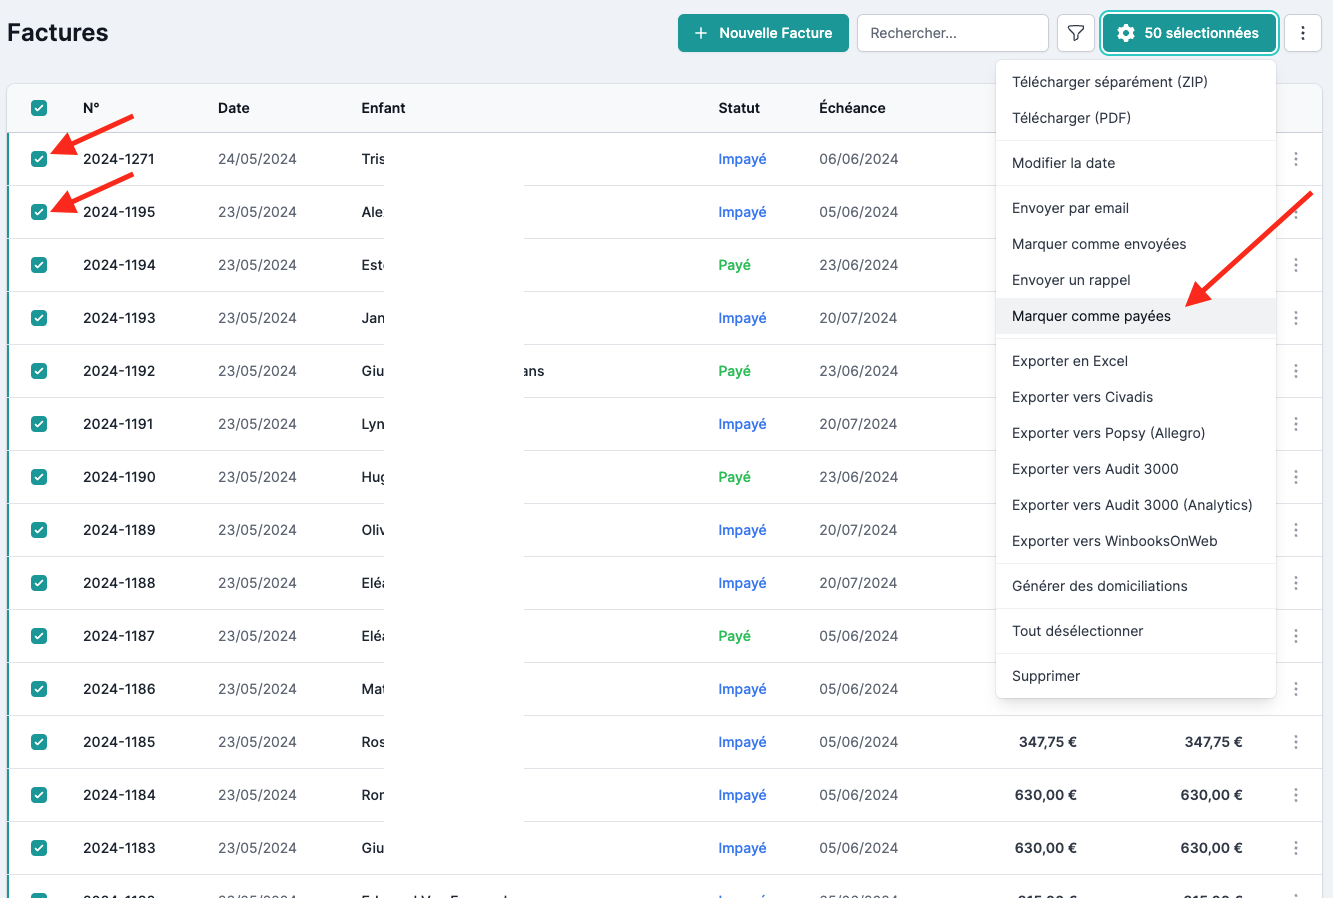Image resolution: width=1333 pixels, height=898 pixels.
Task: Click three-dot menu on invoice 2024-1193 row
Action: 1295,318
